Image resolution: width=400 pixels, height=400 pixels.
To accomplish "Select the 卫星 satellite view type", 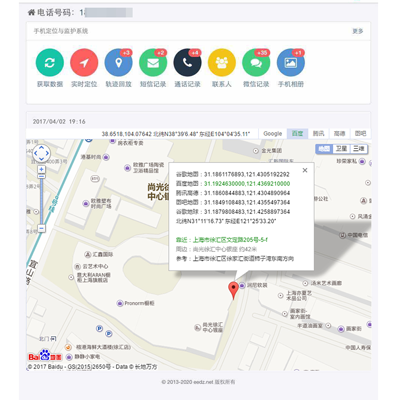I will pyautogui.click(x=341, y=149).
